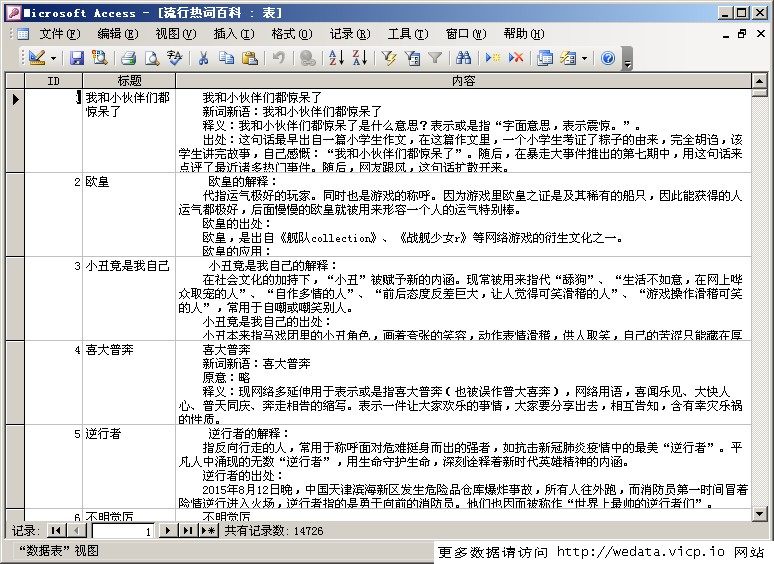The width and height of the screenshot is (774, 564).
Task: Click vertical scrollbar up arrow
Action: (759, 80)
